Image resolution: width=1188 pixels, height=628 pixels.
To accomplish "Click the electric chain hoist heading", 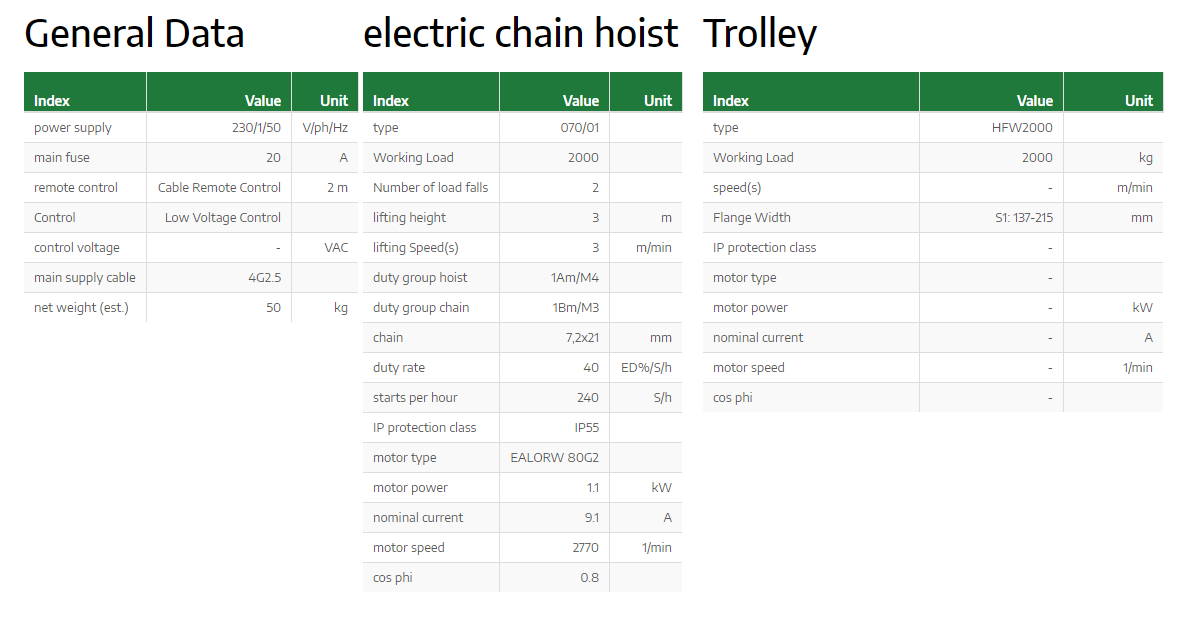I will coord(521,34).
